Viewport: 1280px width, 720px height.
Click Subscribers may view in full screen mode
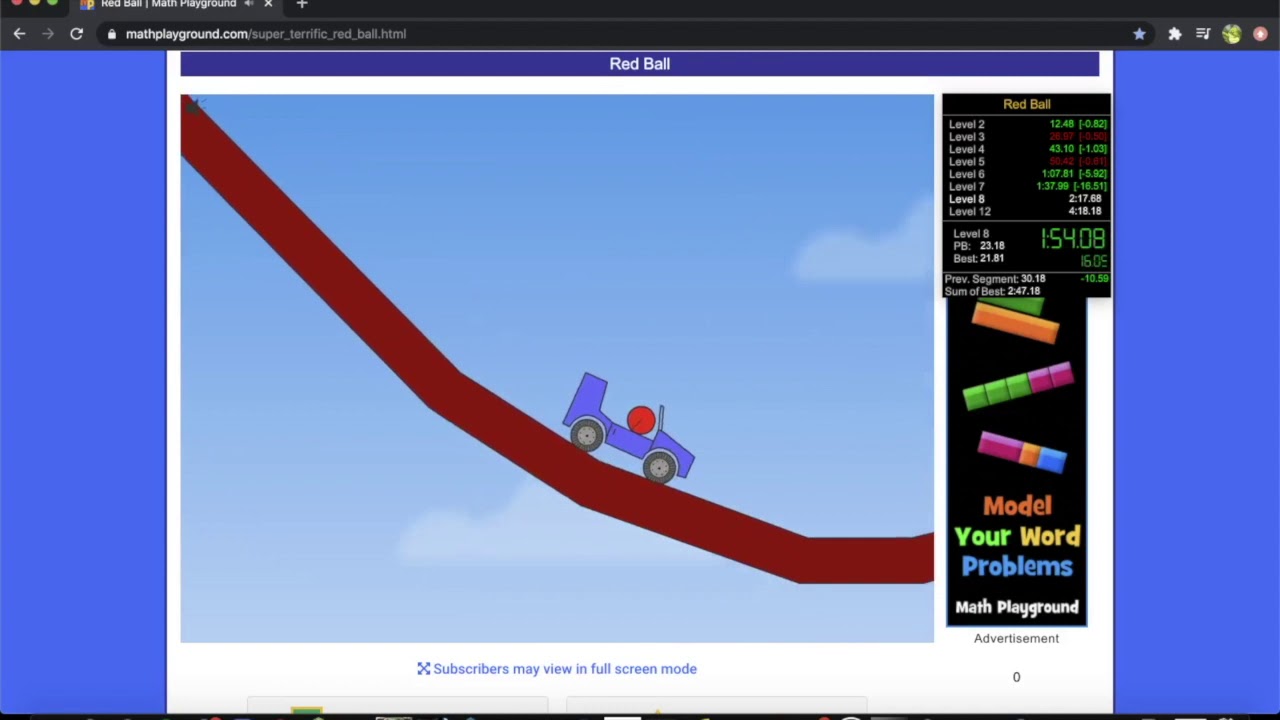(x=565, y=669)
